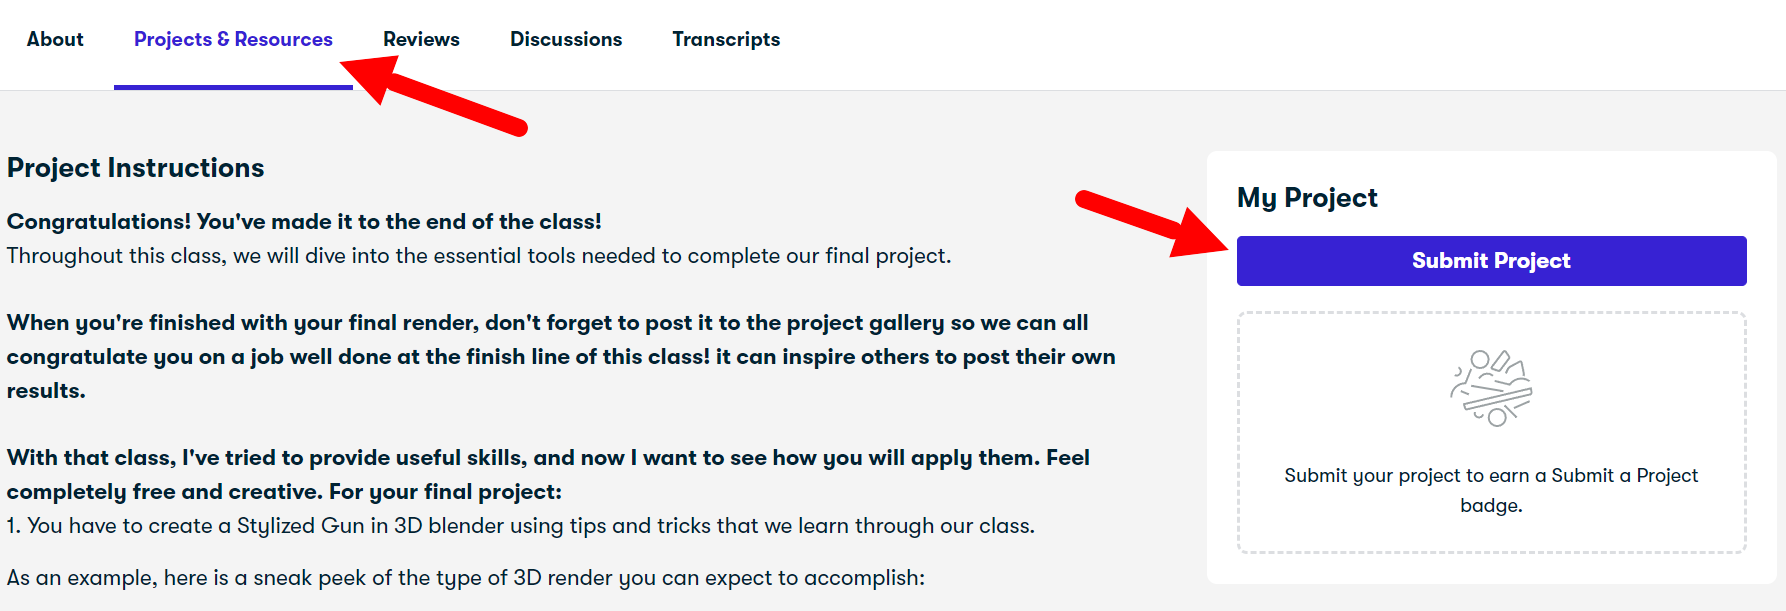This screenshot has height=611, width=1786.
Task: Click the Submit Project button
Action: 1491,261
